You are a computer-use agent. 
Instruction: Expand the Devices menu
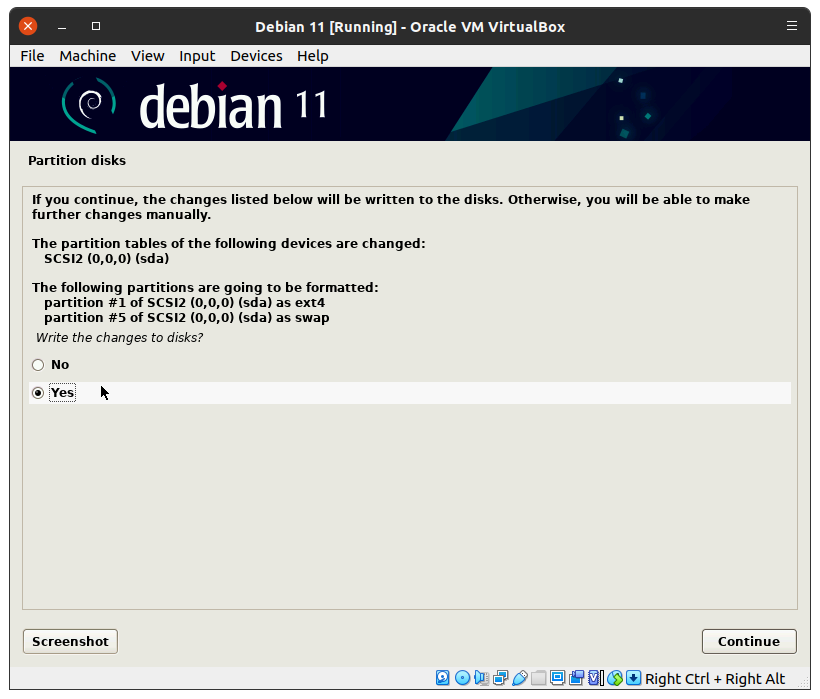[256, 56]
